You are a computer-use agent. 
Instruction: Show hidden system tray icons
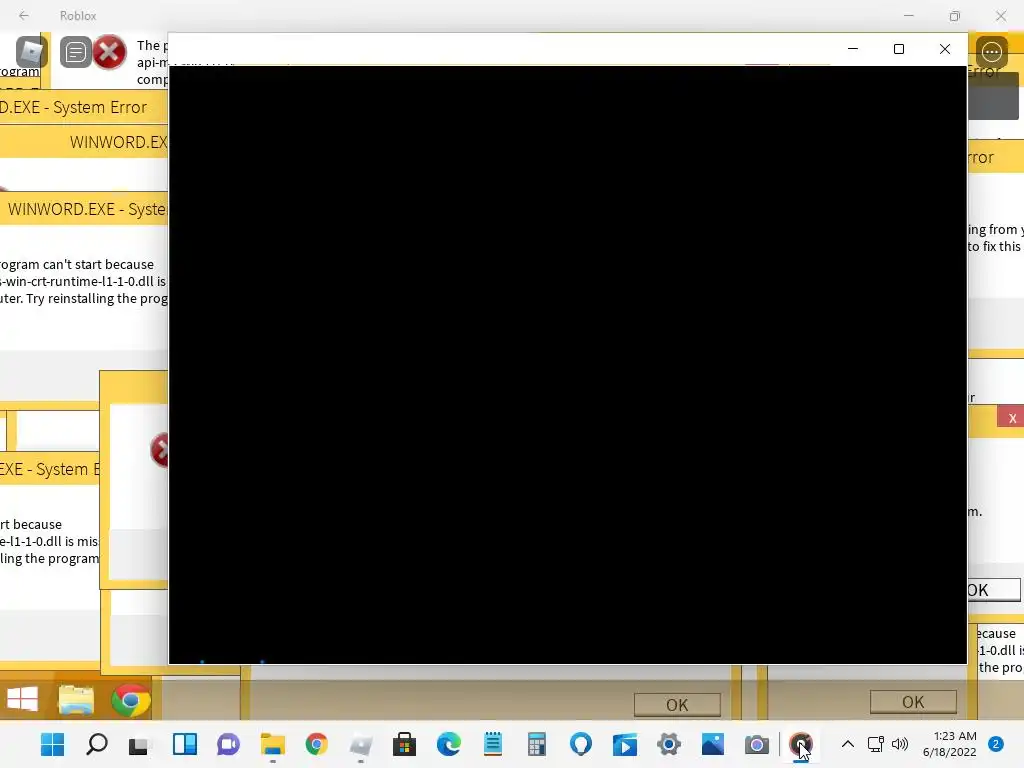(848, 744)
